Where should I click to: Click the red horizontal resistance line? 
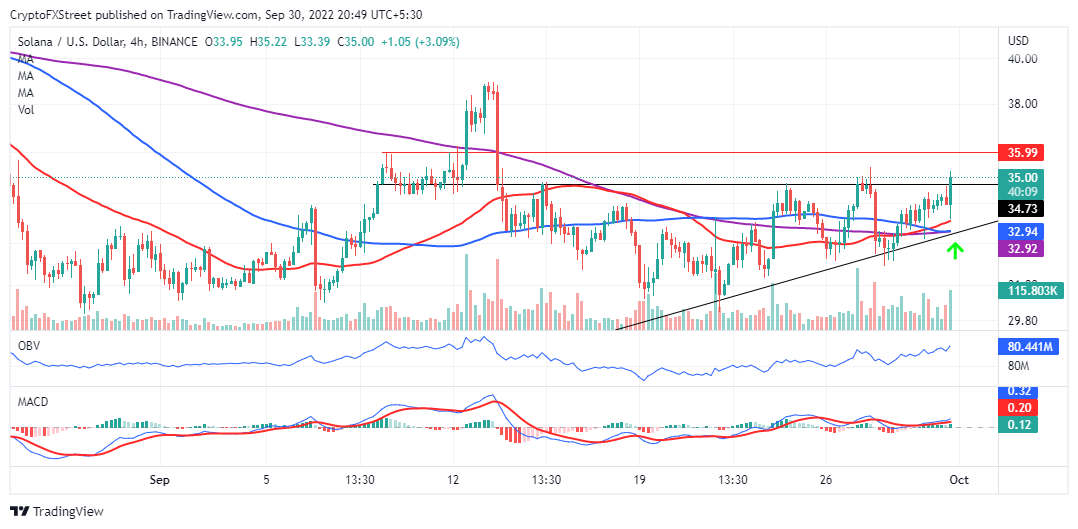pos(689,152)
